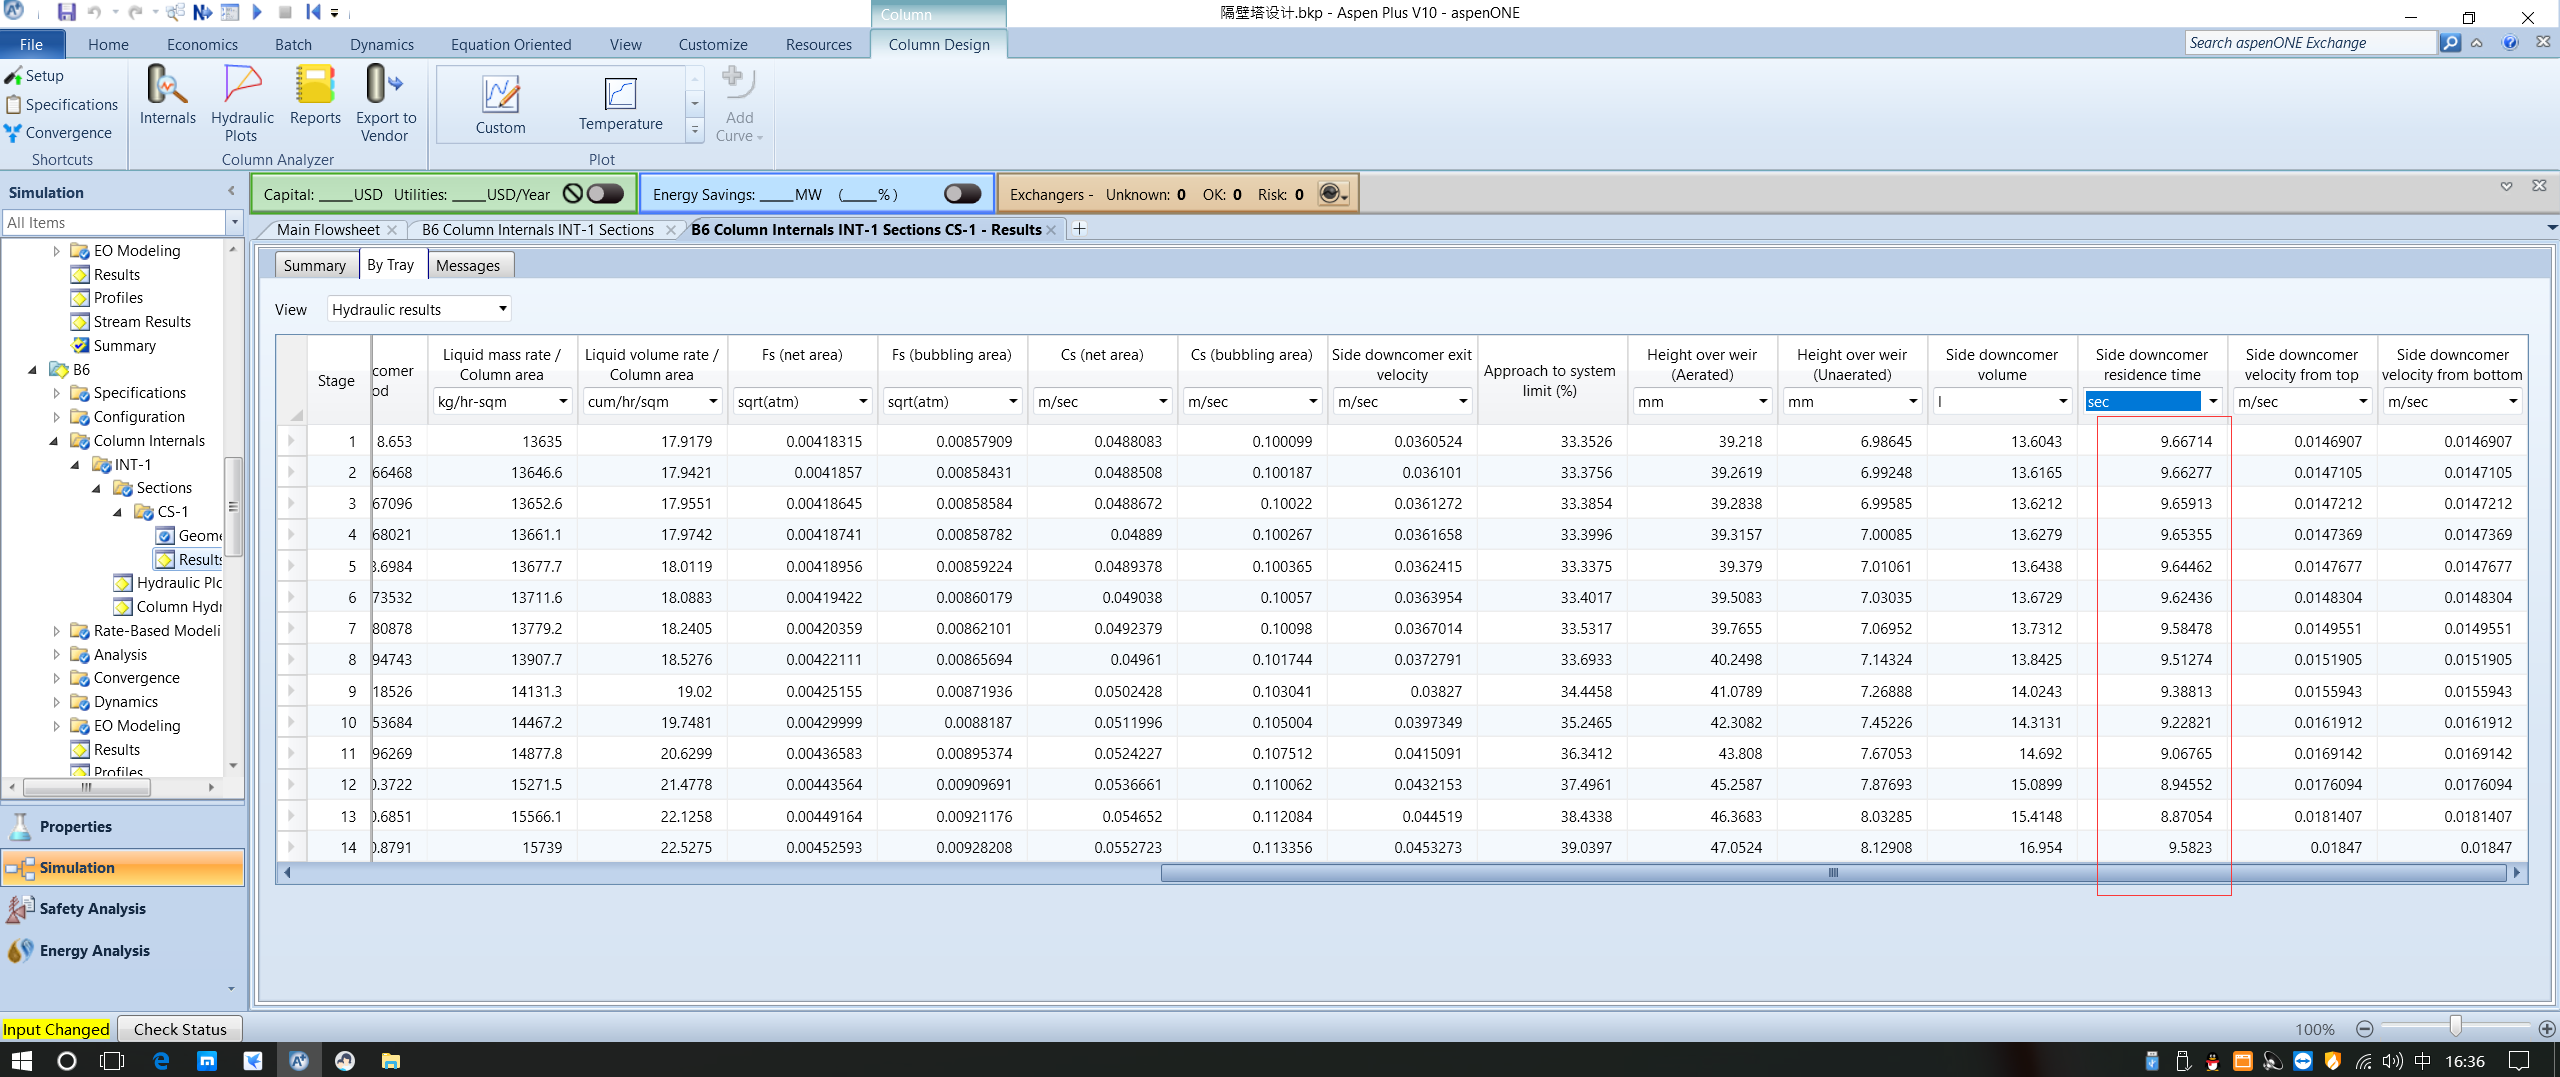Viewport: 2560px width, 1077px height.
Task: Open the Reports tool in the ribbon
Action: tap(315, 96)
